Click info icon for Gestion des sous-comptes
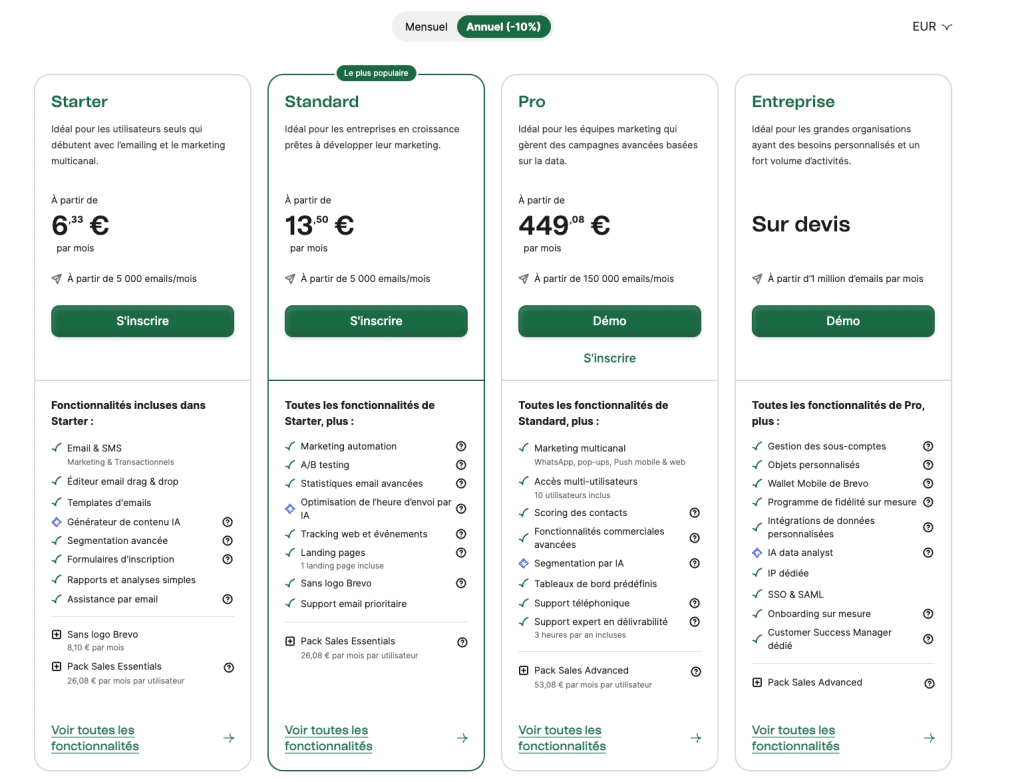The image size is (1024, 782). pyautogui.click(x=928, y=446)
